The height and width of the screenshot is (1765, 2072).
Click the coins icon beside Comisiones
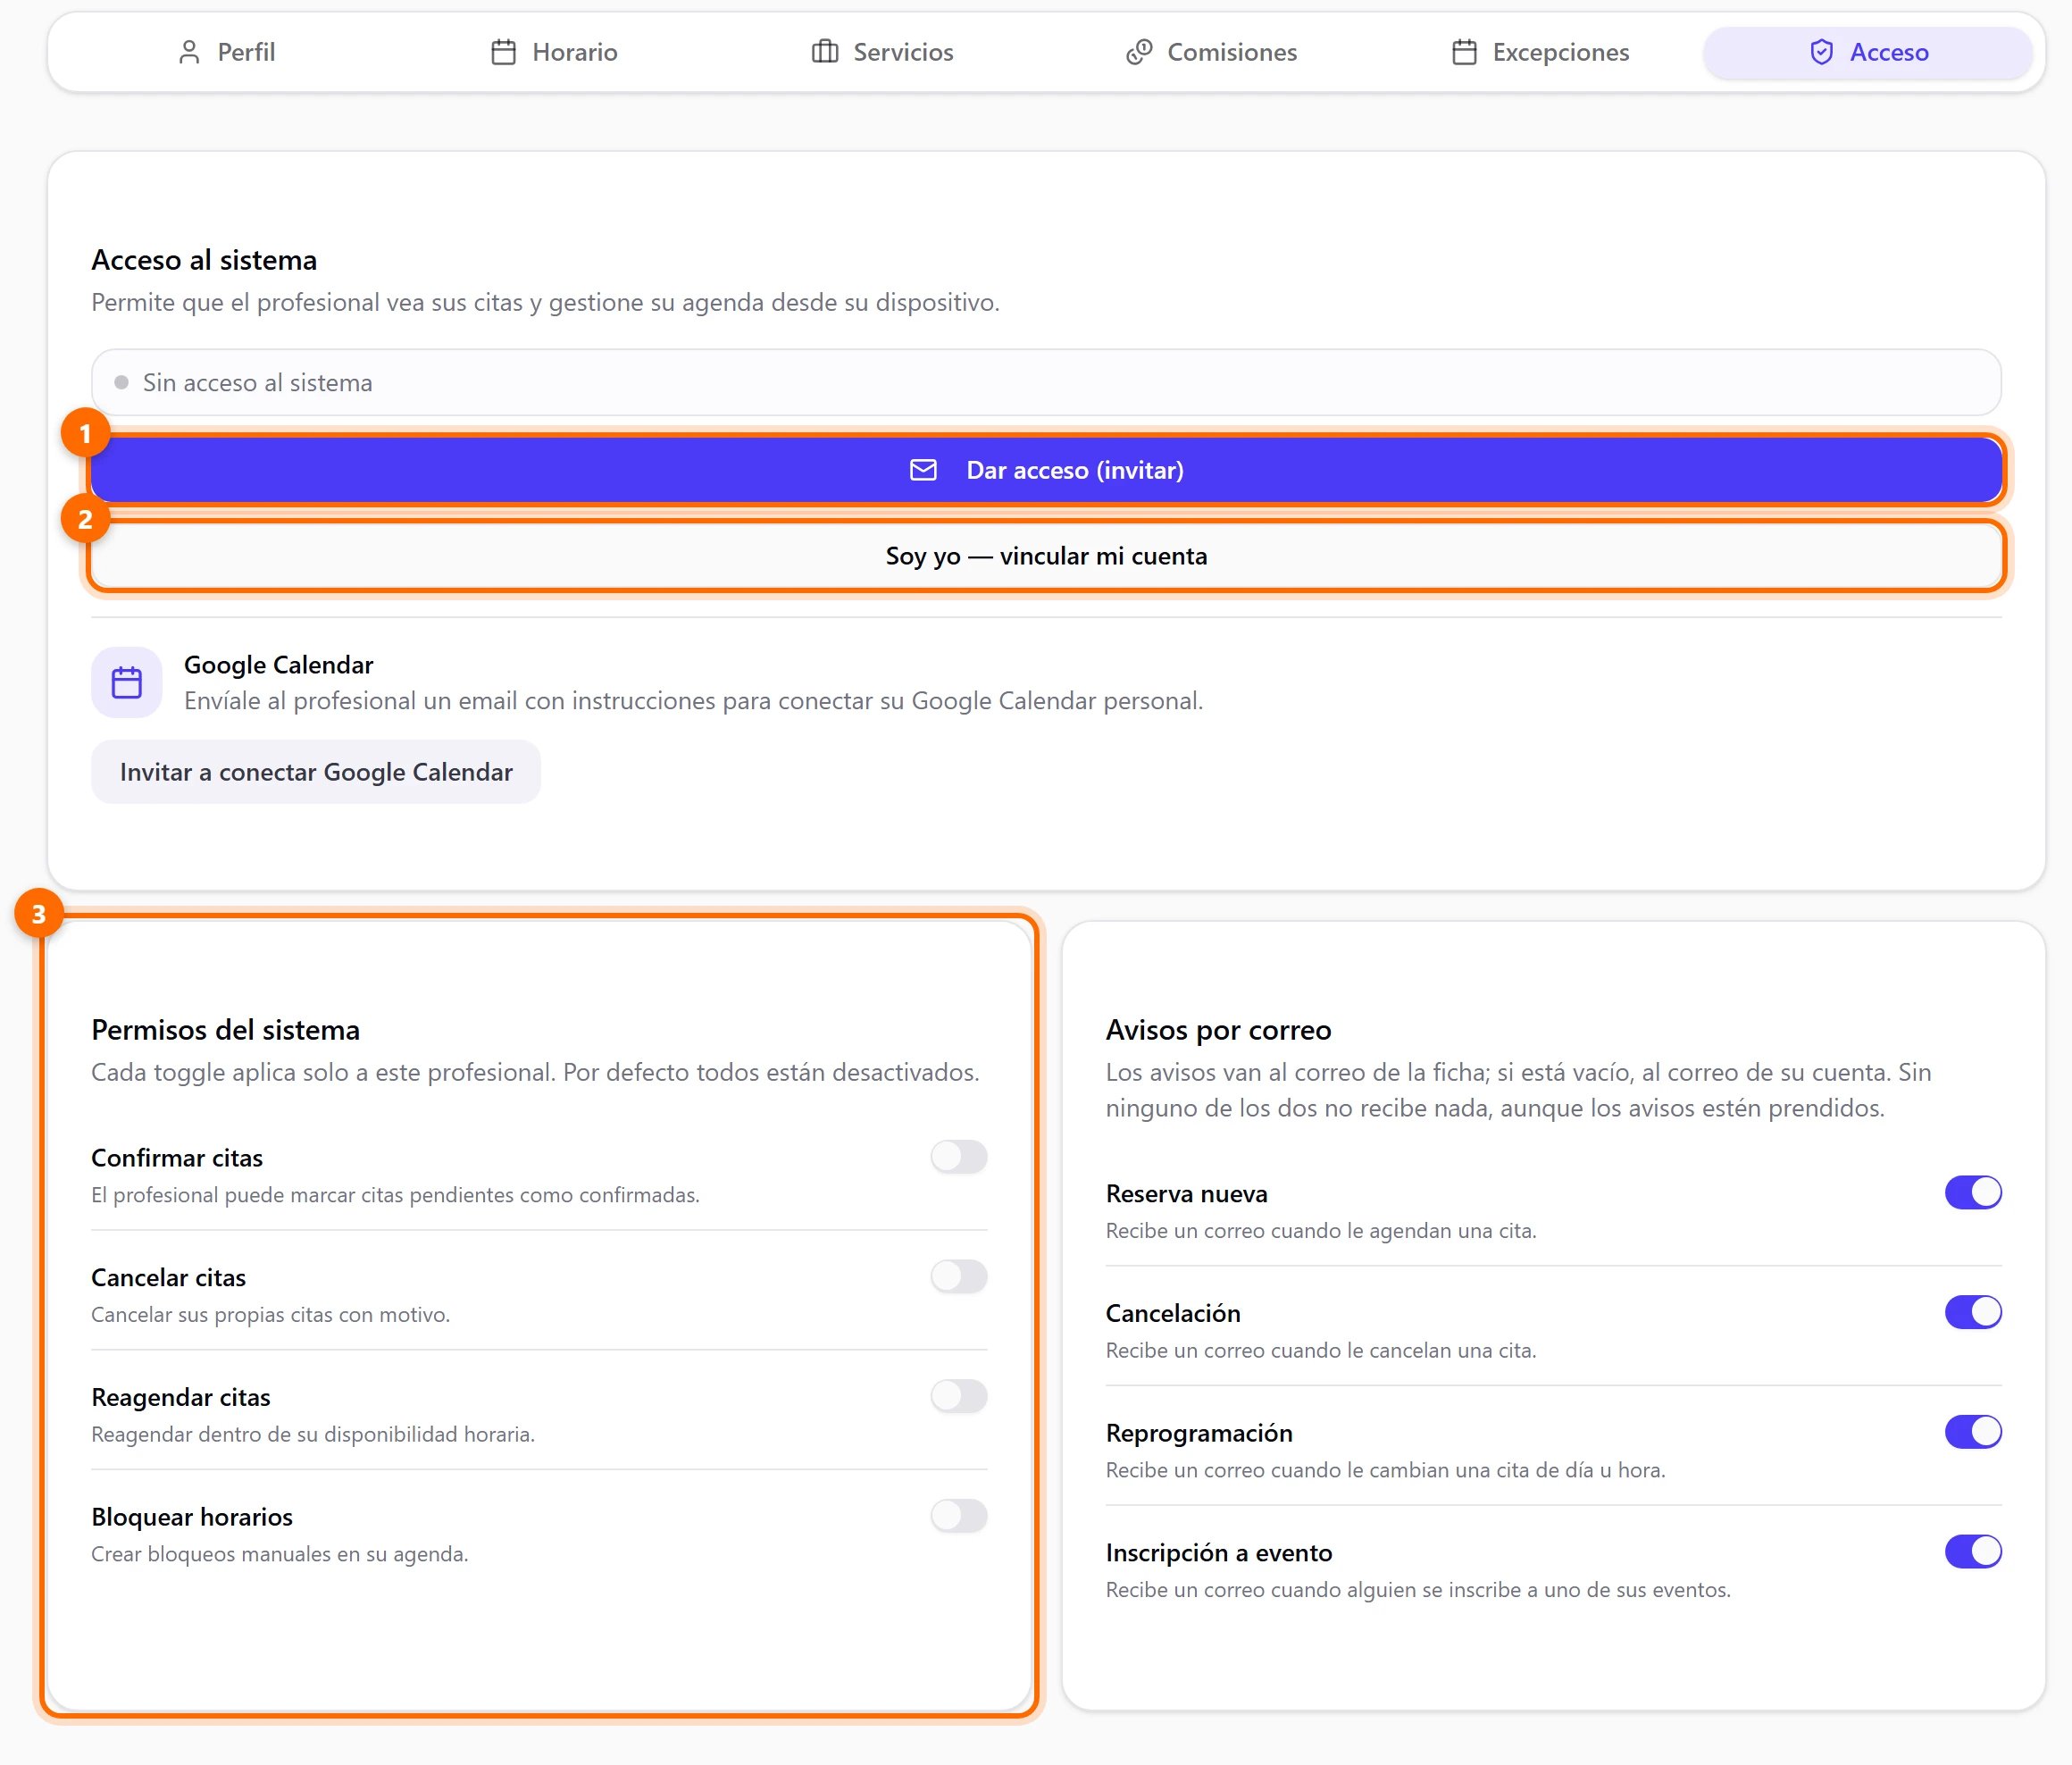pos(1139,52)
